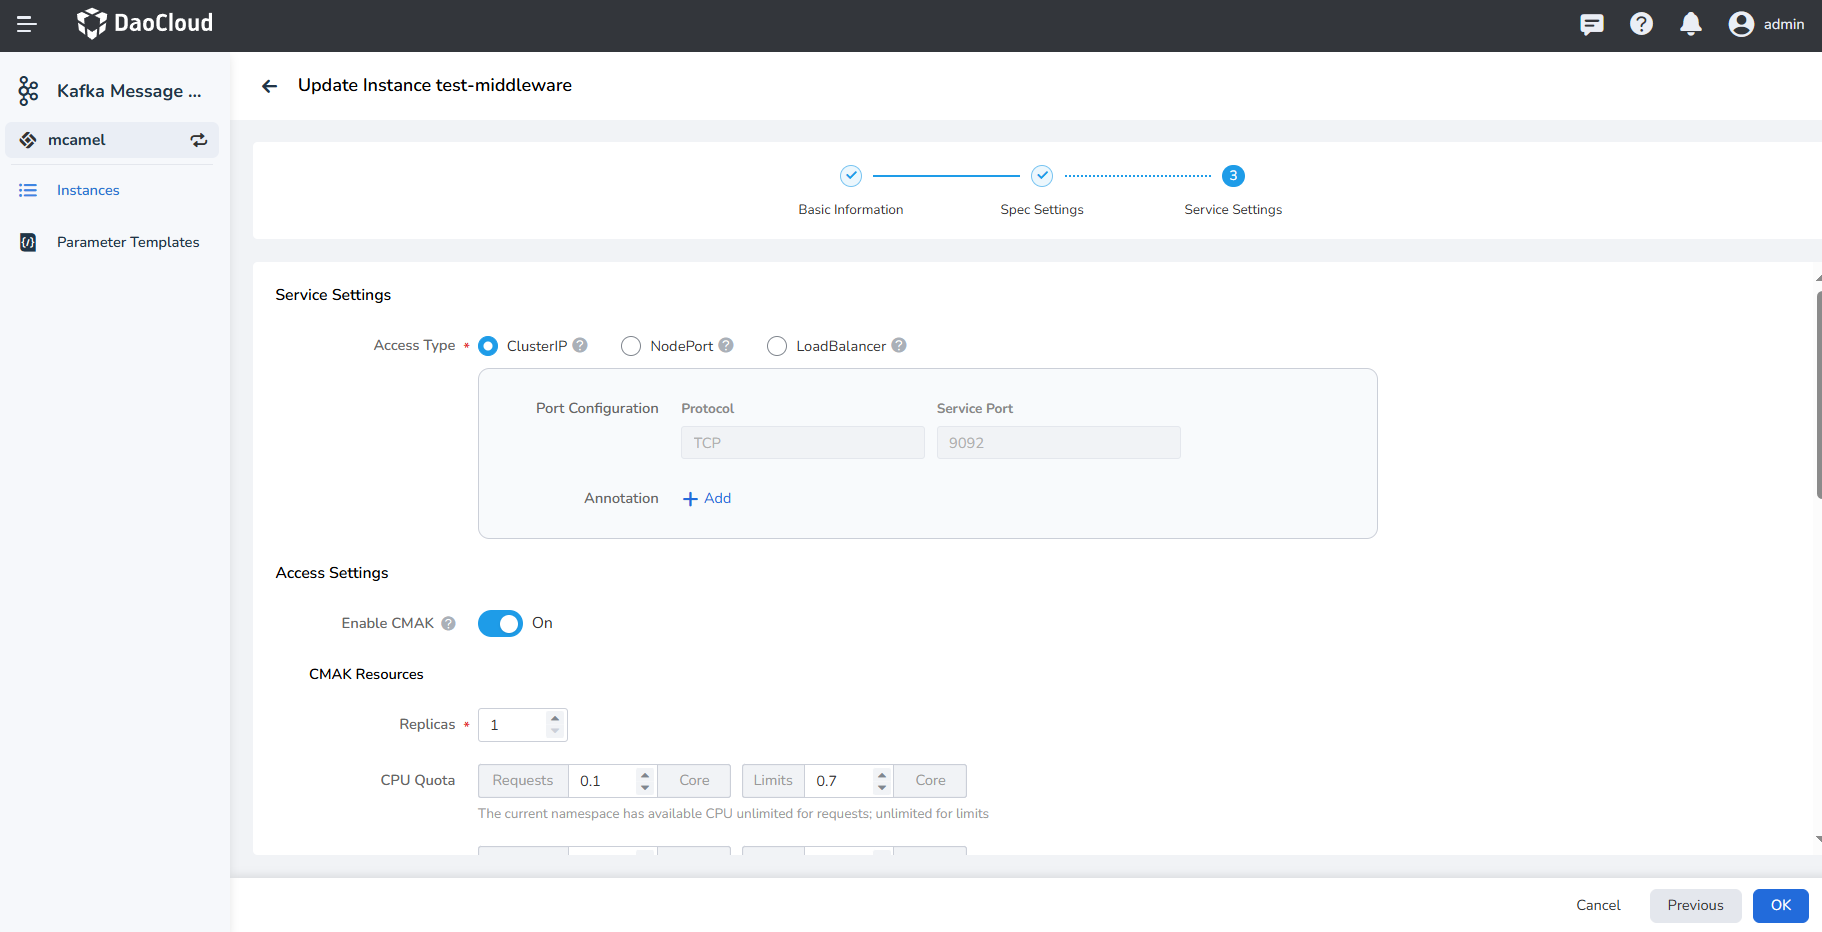
Task: Click the info icon beside LoadBalancer
Action: pyautogui.click(x=899, y=345)
